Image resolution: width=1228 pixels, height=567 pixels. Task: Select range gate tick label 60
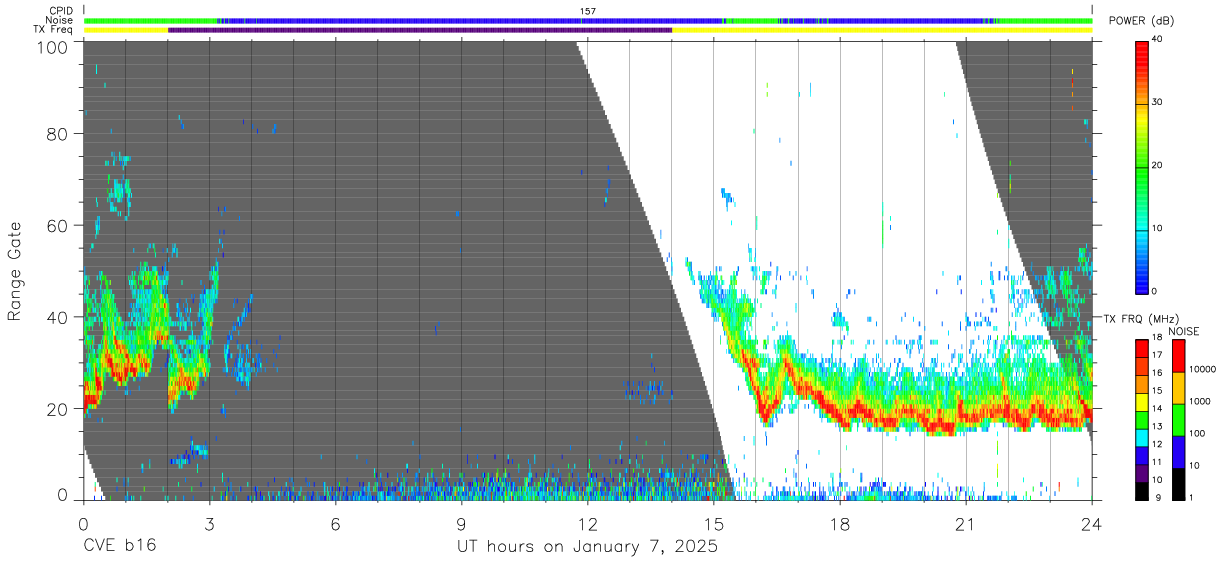coord(58,225)
